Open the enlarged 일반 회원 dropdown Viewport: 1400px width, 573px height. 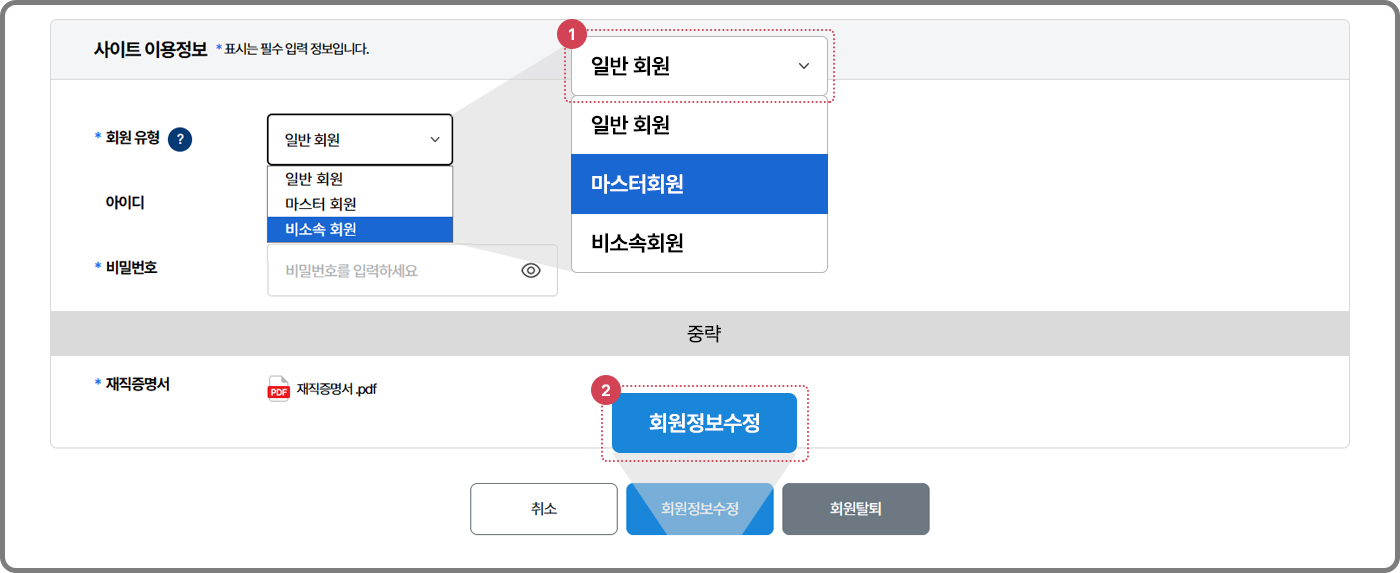click(x=699, y=66)
